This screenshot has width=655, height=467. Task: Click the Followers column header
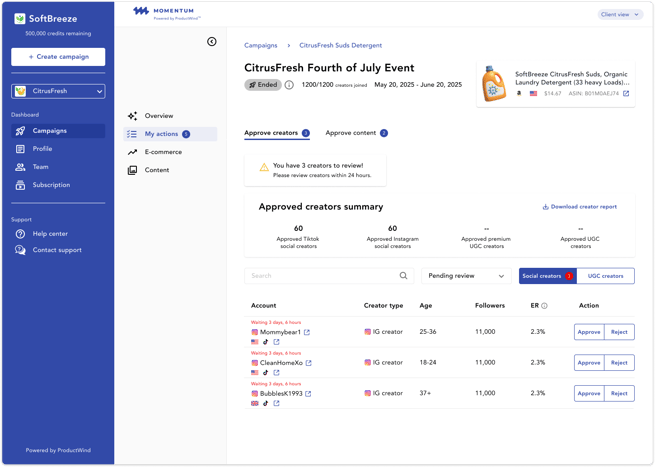tap(490, 305)
